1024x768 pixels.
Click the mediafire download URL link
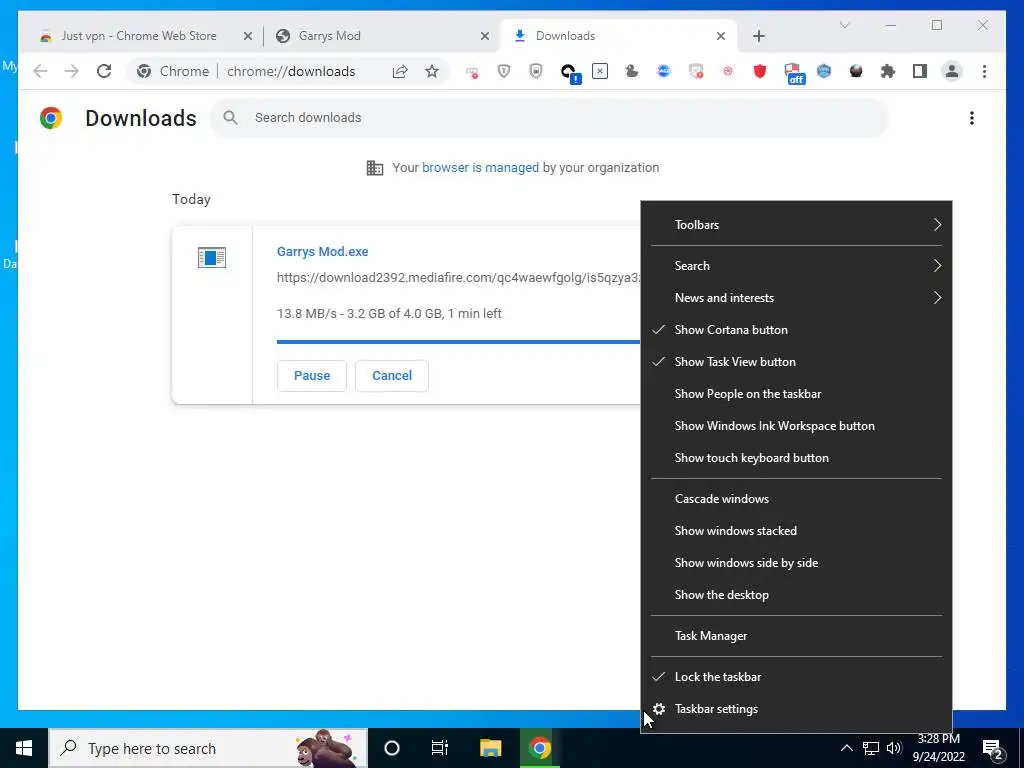click(458, 278)
